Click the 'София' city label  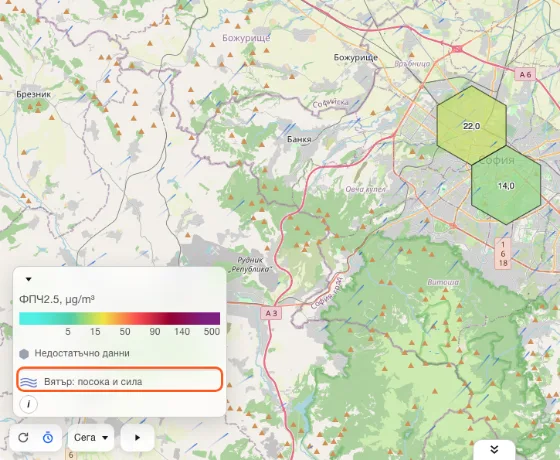coord(496,160)
